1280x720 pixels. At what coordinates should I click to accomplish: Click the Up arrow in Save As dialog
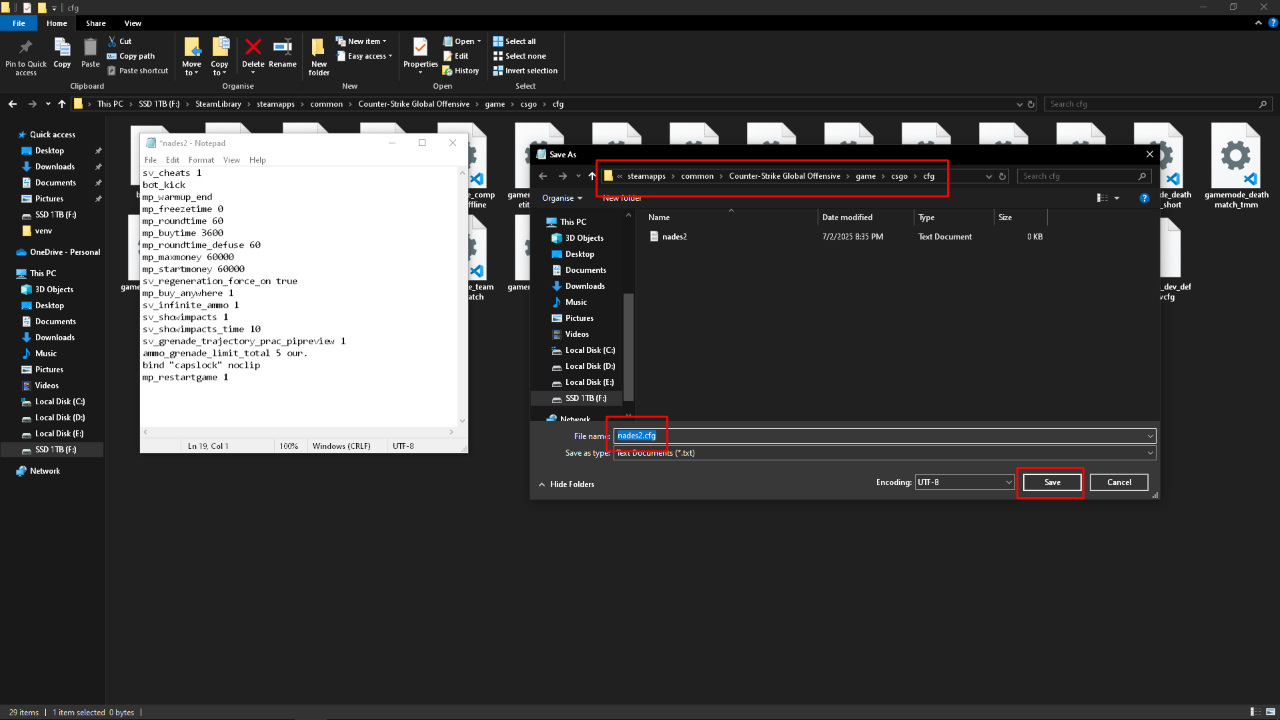click(x=592, y=176)
